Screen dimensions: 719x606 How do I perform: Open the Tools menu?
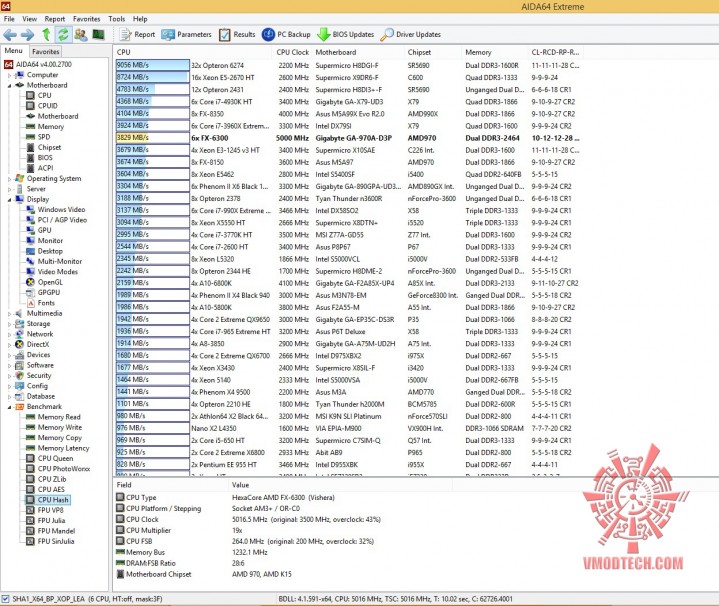click(x=116, y=19)
